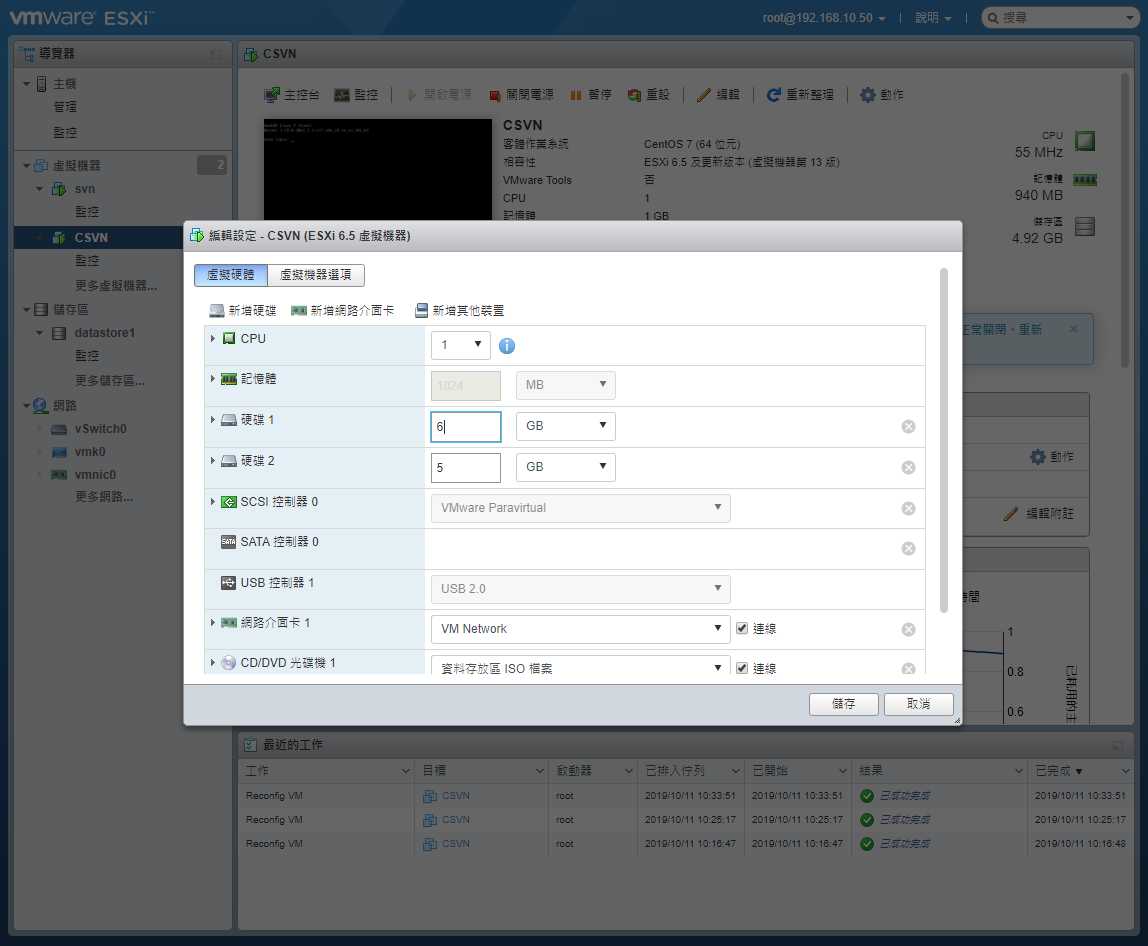
Task: Expand the 記憶體 hardware row
Action: (213, 379)
